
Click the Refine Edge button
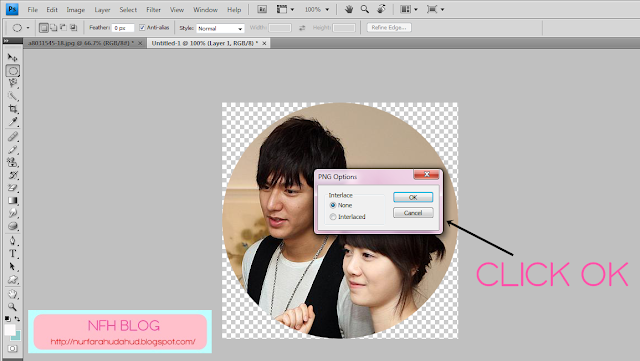tap(389, 27)
